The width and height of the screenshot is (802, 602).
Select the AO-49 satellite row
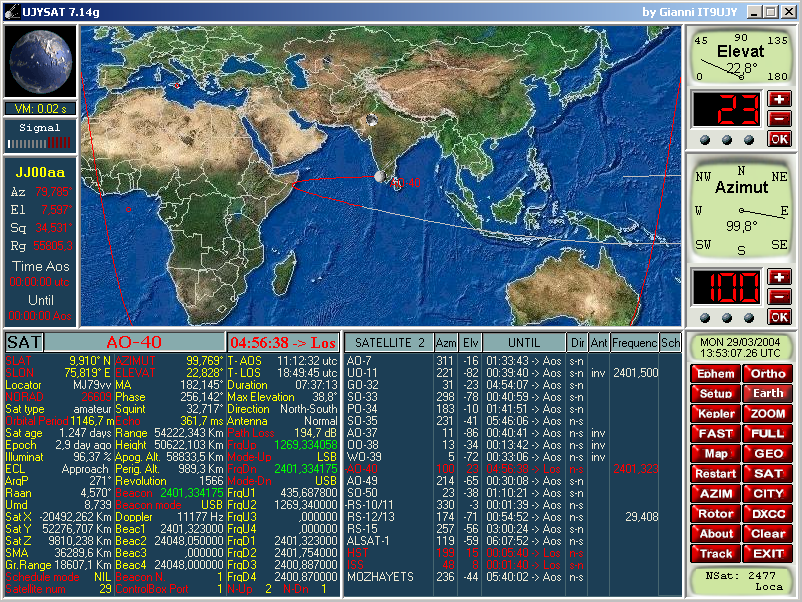point(513,481)
